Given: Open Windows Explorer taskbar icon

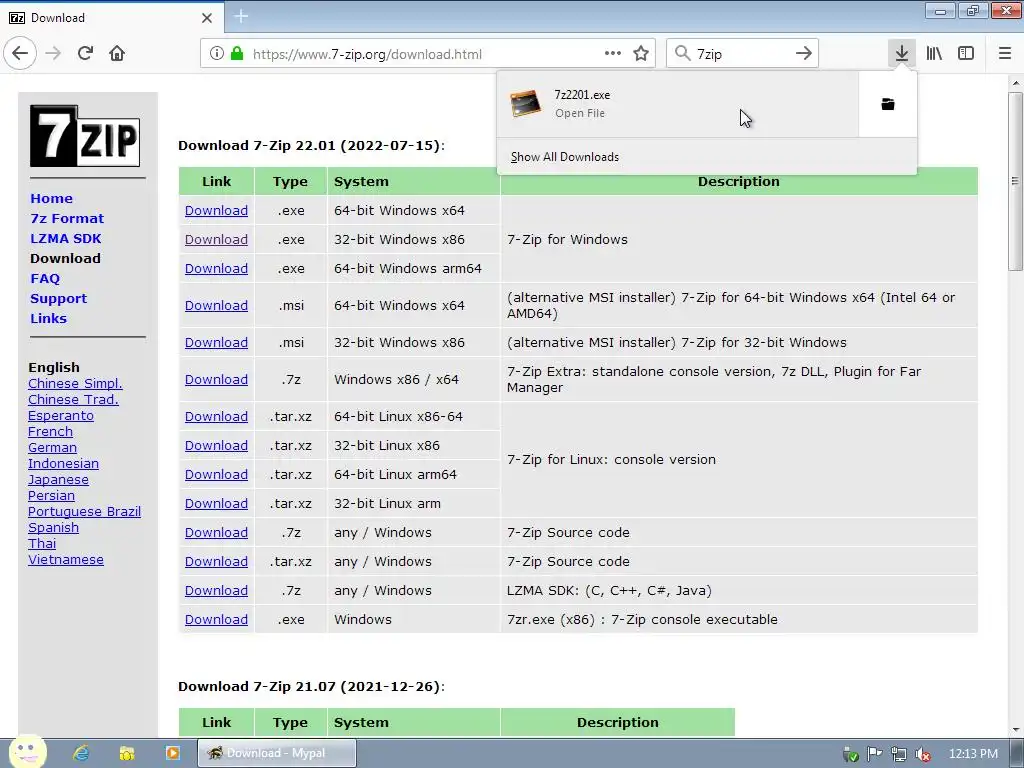Looking at the screenshot, I should click(x=127, y=753).
